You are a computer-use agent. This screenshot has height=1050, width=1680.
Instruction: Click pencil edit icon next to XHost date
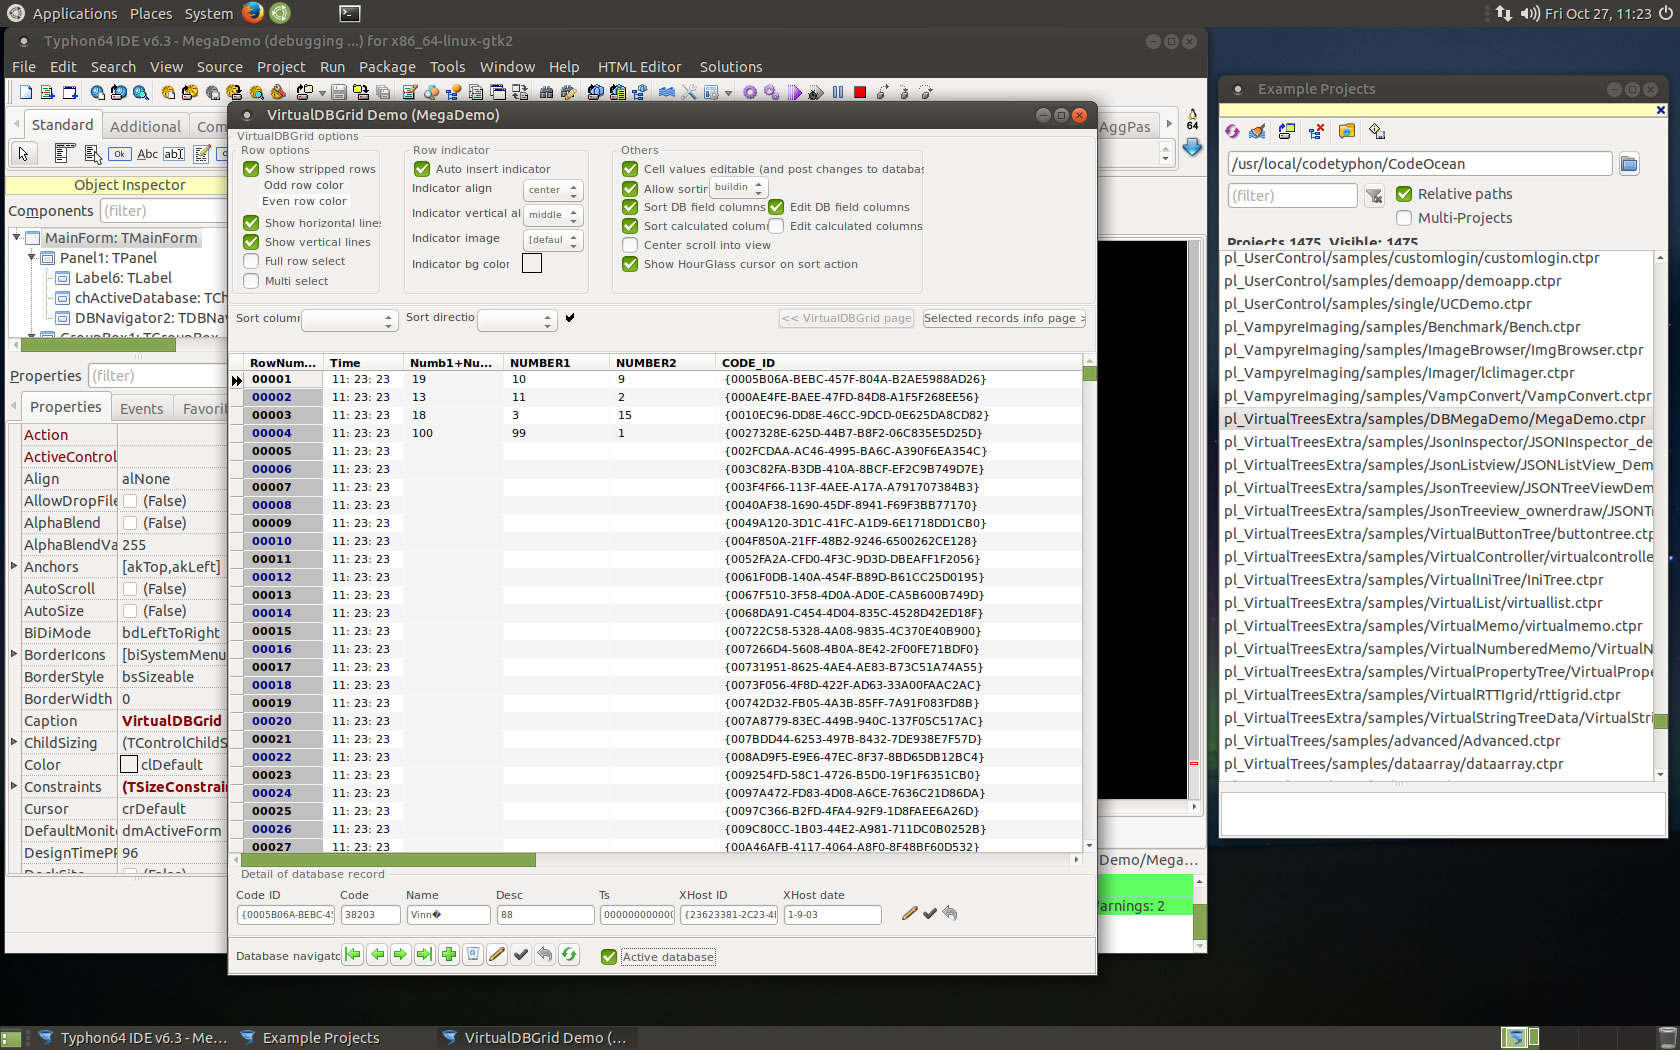coord(909,913)
